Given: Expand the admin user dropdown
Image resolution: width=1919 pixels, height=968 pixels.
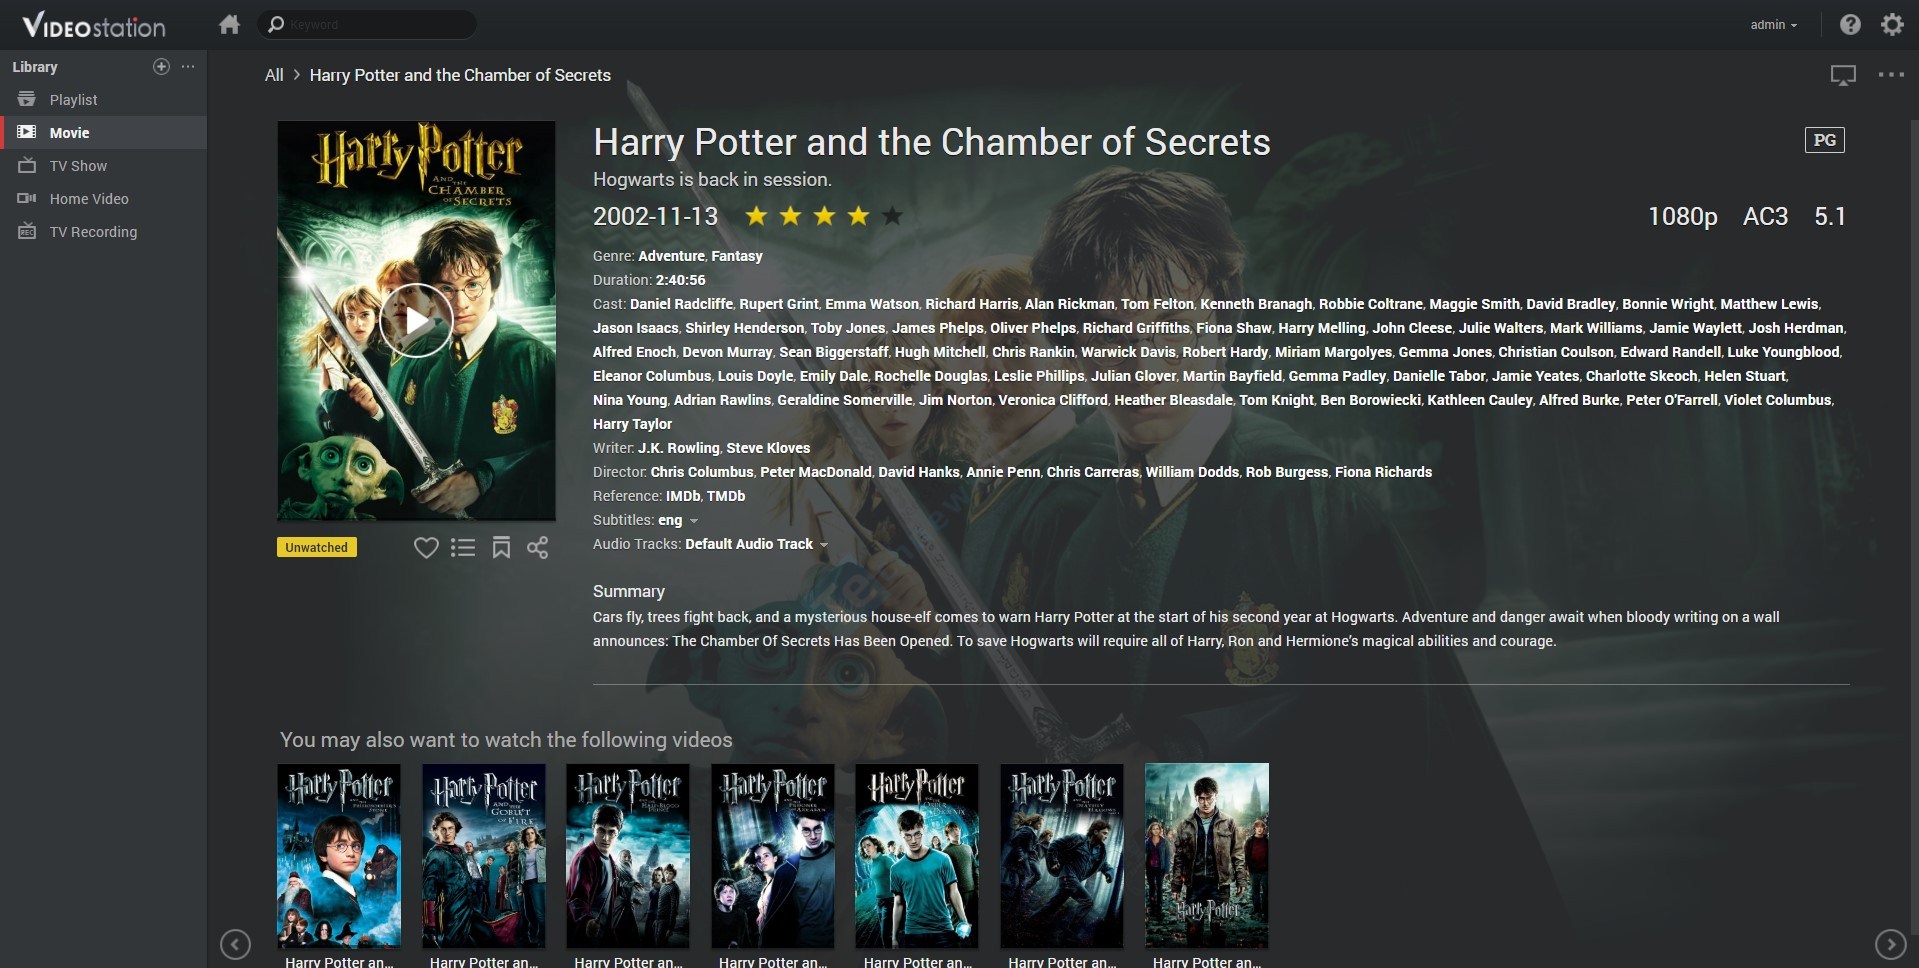Looking at the screenshot, I should click(x=1773, y=24).
